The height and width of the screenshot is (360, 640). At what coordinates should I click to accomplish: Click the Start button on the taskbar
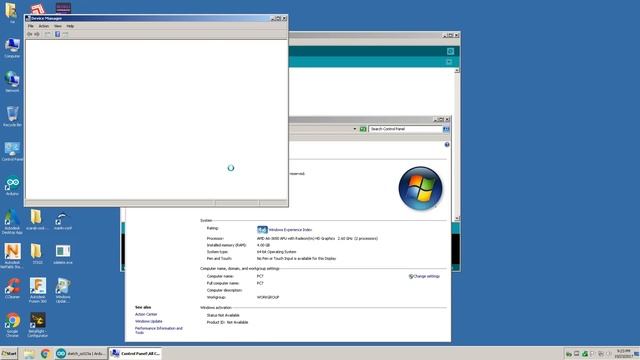tap(9, 353)
